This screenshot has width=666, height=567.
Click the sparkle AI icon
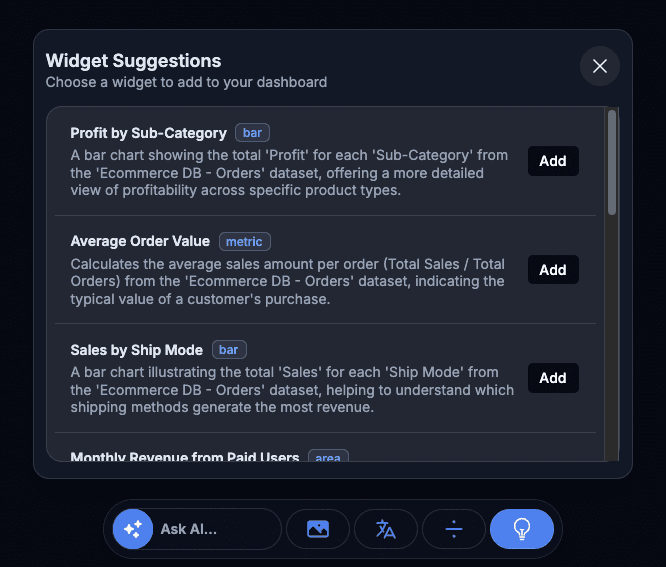tap(132, 529)
